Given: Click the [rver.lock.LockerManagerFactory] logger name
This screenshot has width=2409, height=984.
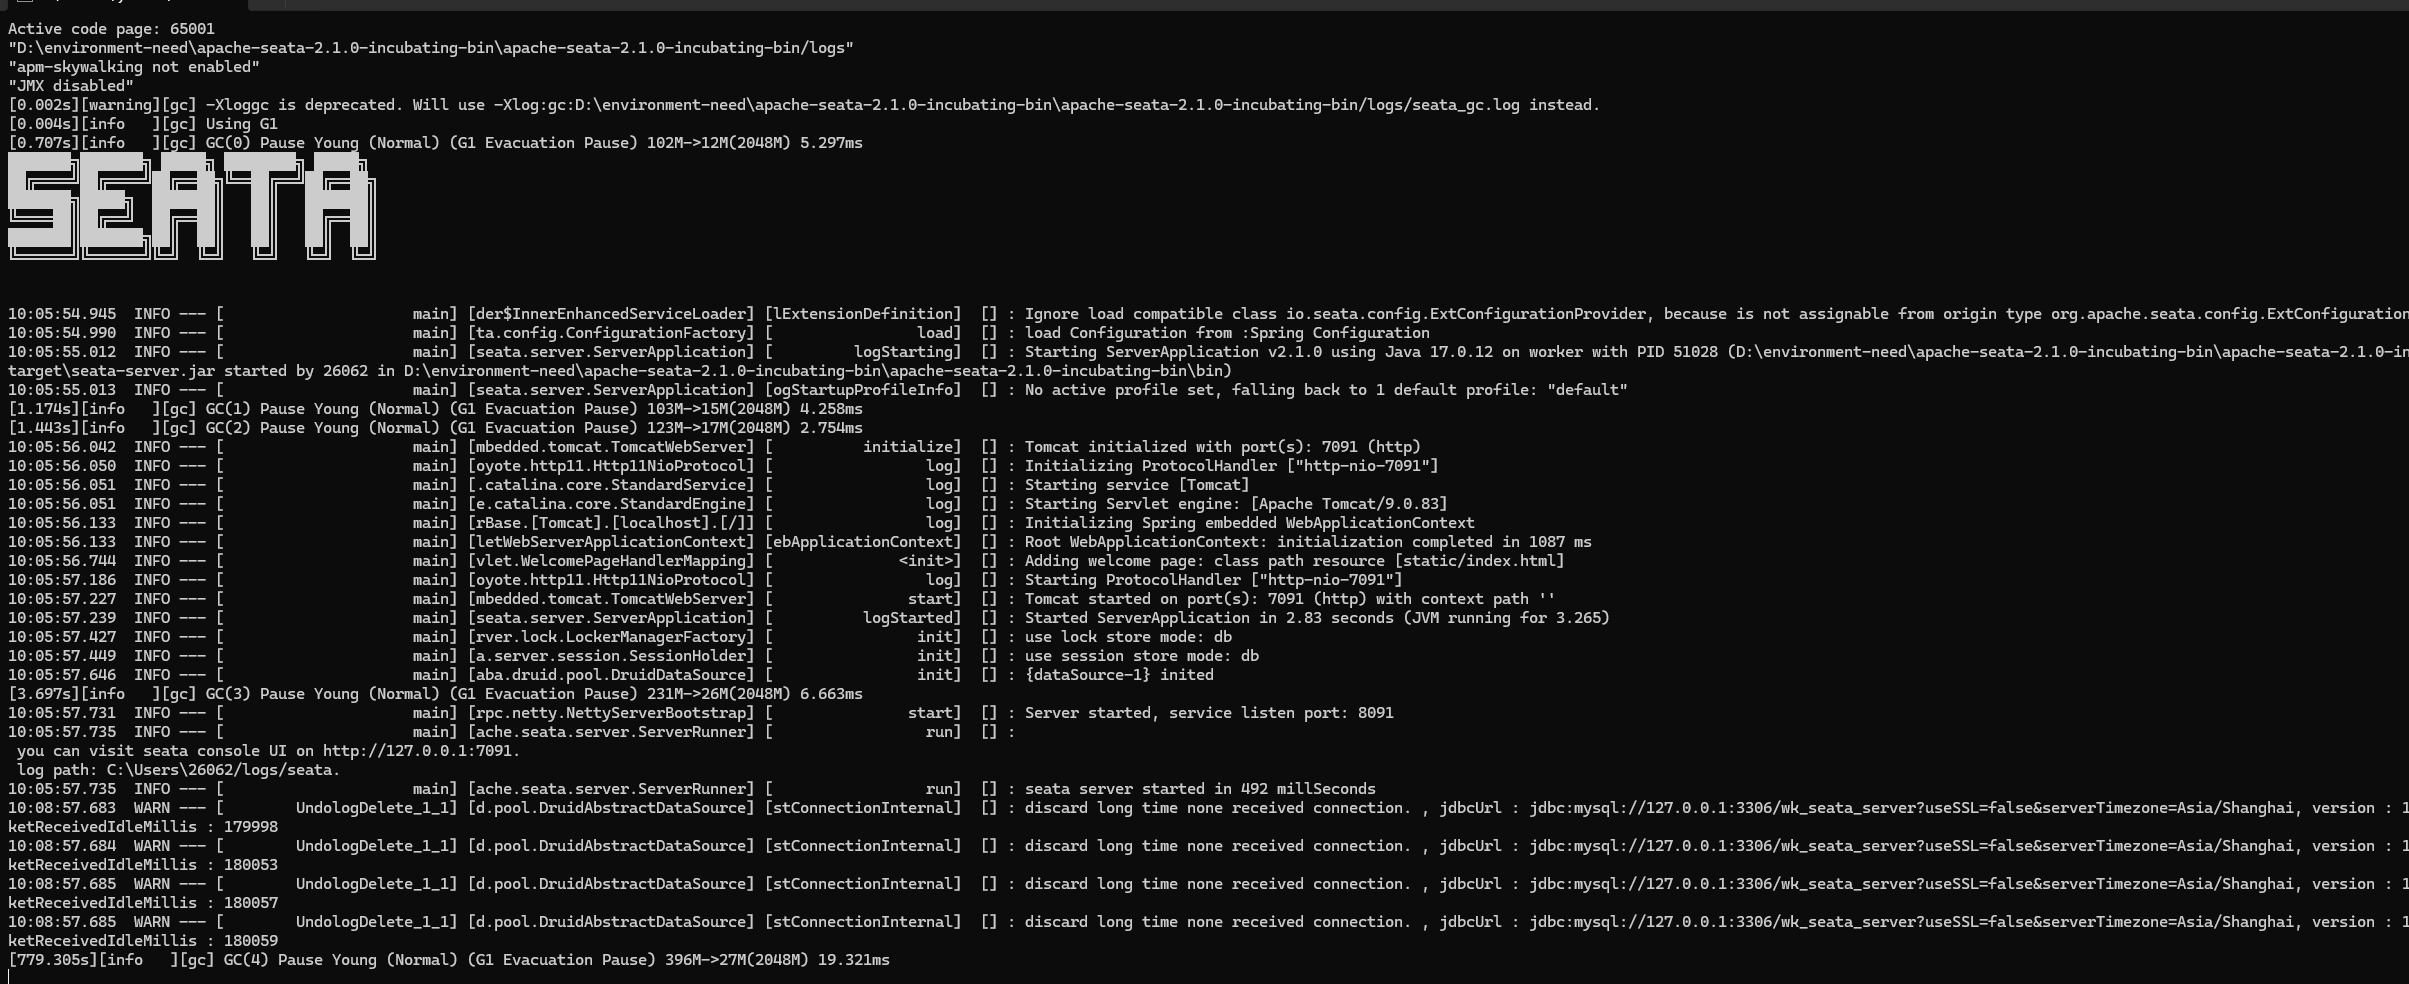Looking at the screenshot, I should point(611,637).
